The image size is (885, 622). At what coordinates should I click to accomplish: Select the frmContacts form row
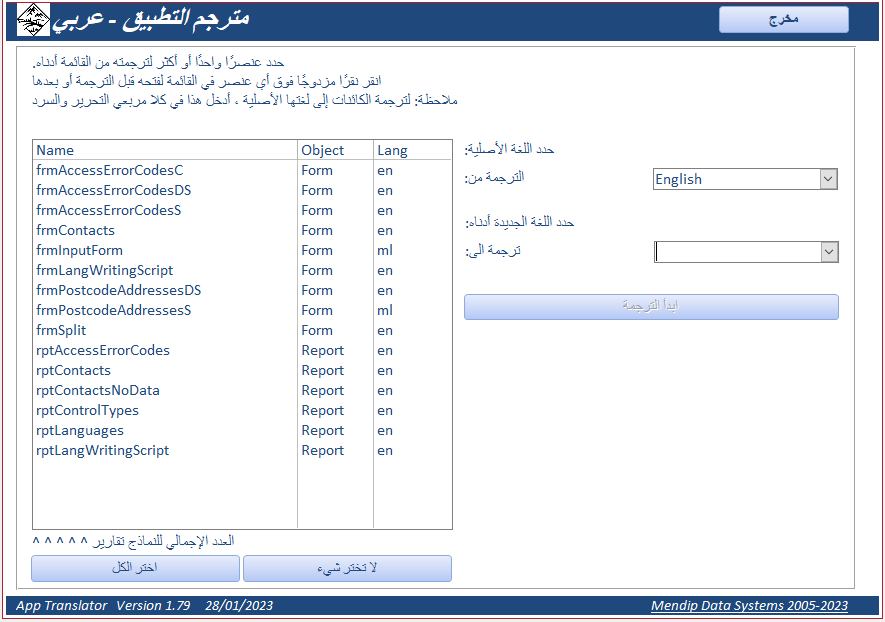pyautogui.click(x=243, y=230)
